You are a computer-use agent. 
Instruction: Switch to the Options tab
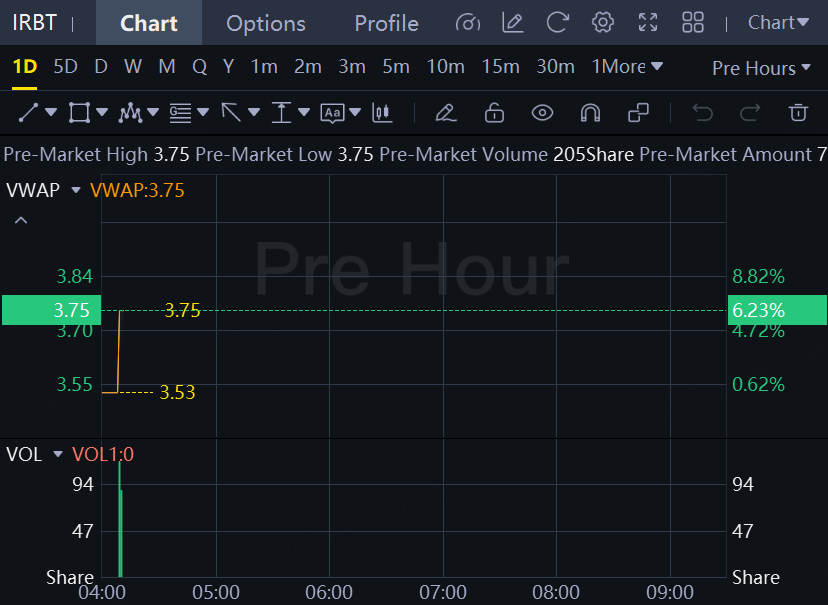(x=266, y=23)
